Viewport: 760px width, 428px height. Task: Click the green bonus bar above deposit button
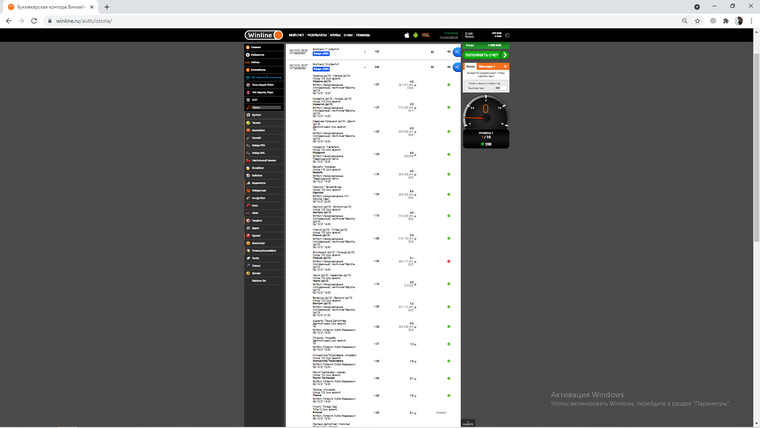pyautogui.click(x=486, y=45)
